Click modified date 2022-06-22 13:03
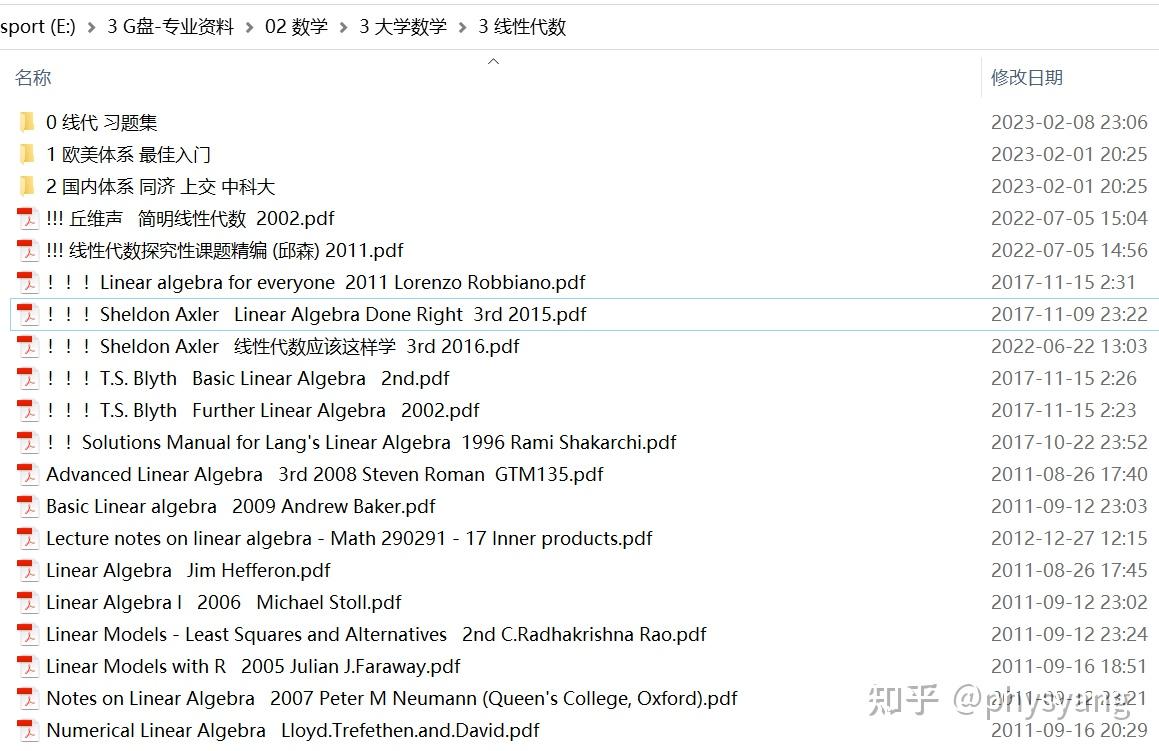Image resolution: width=1159 pixels, height=751 pixels. pos(1069,346)
